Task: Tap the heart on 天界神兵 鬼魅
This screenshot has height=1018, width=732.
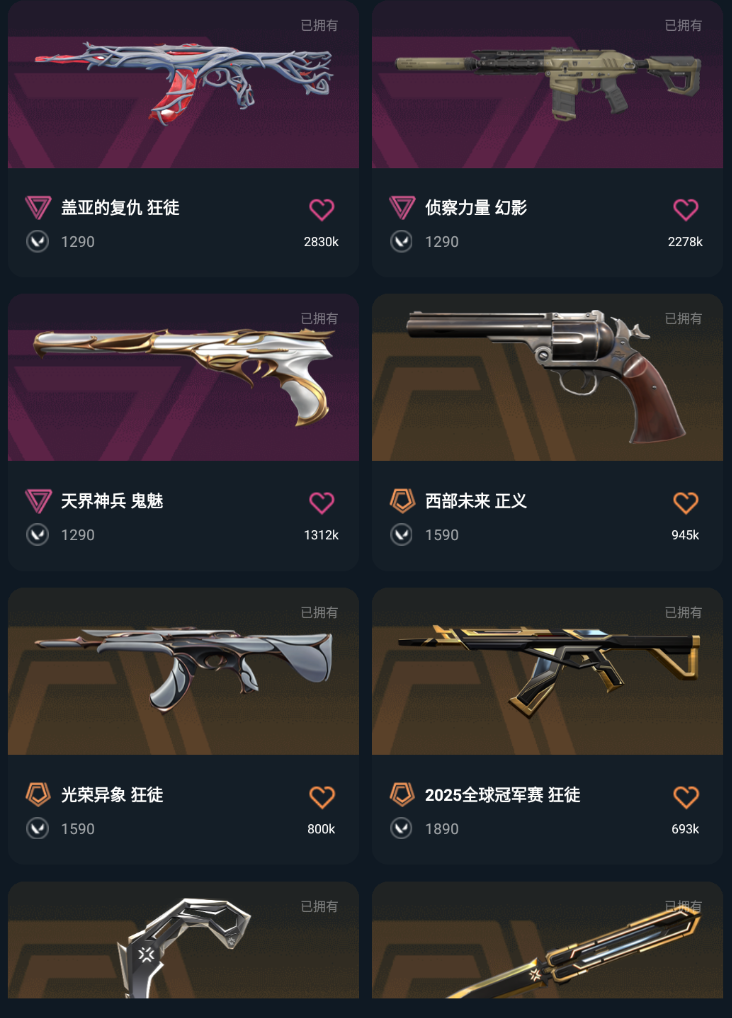Action: click(x=322, y=503)
